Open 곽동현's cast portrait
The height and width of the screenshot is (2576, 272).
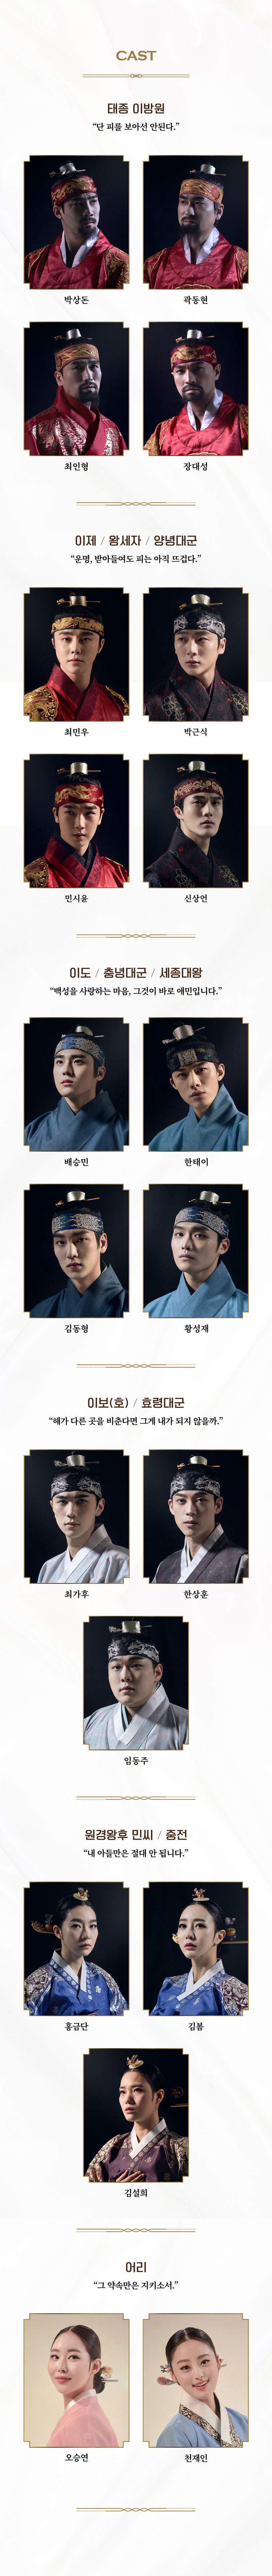coord(196,222)
